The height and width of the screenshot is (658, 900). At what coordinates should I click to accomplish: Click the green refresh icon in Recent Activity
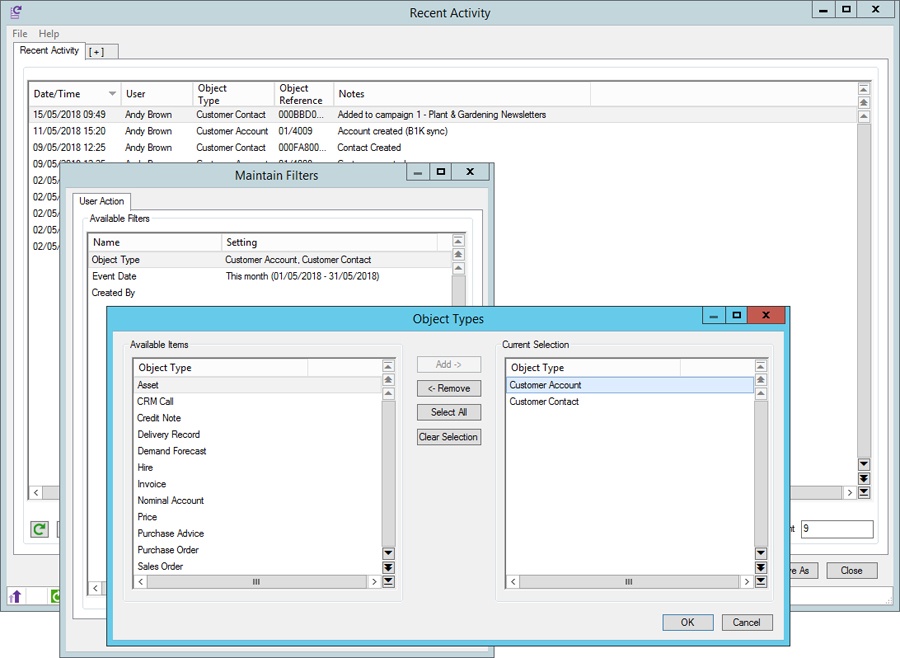point(40,529)
